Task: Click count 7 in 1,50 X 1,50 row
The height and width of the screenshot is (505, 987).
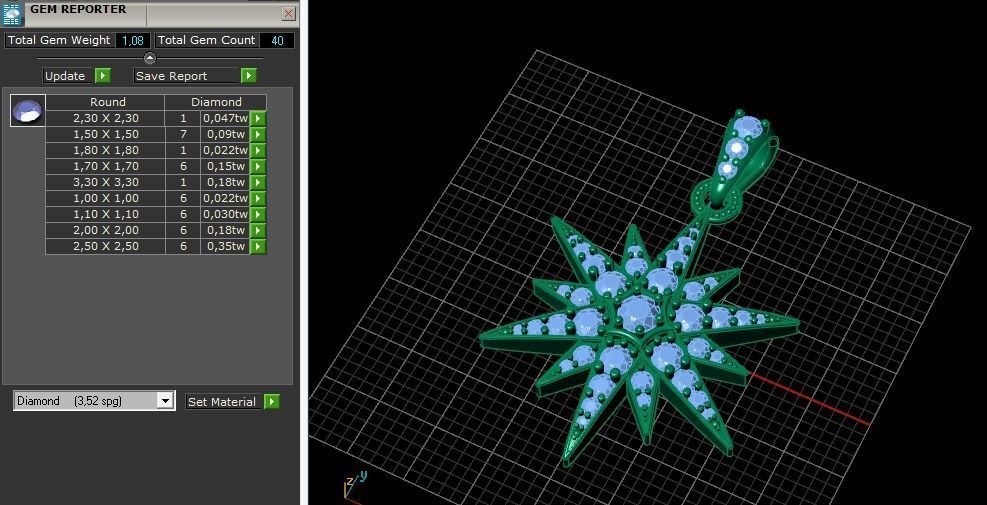Action: [x=183, y=134]
